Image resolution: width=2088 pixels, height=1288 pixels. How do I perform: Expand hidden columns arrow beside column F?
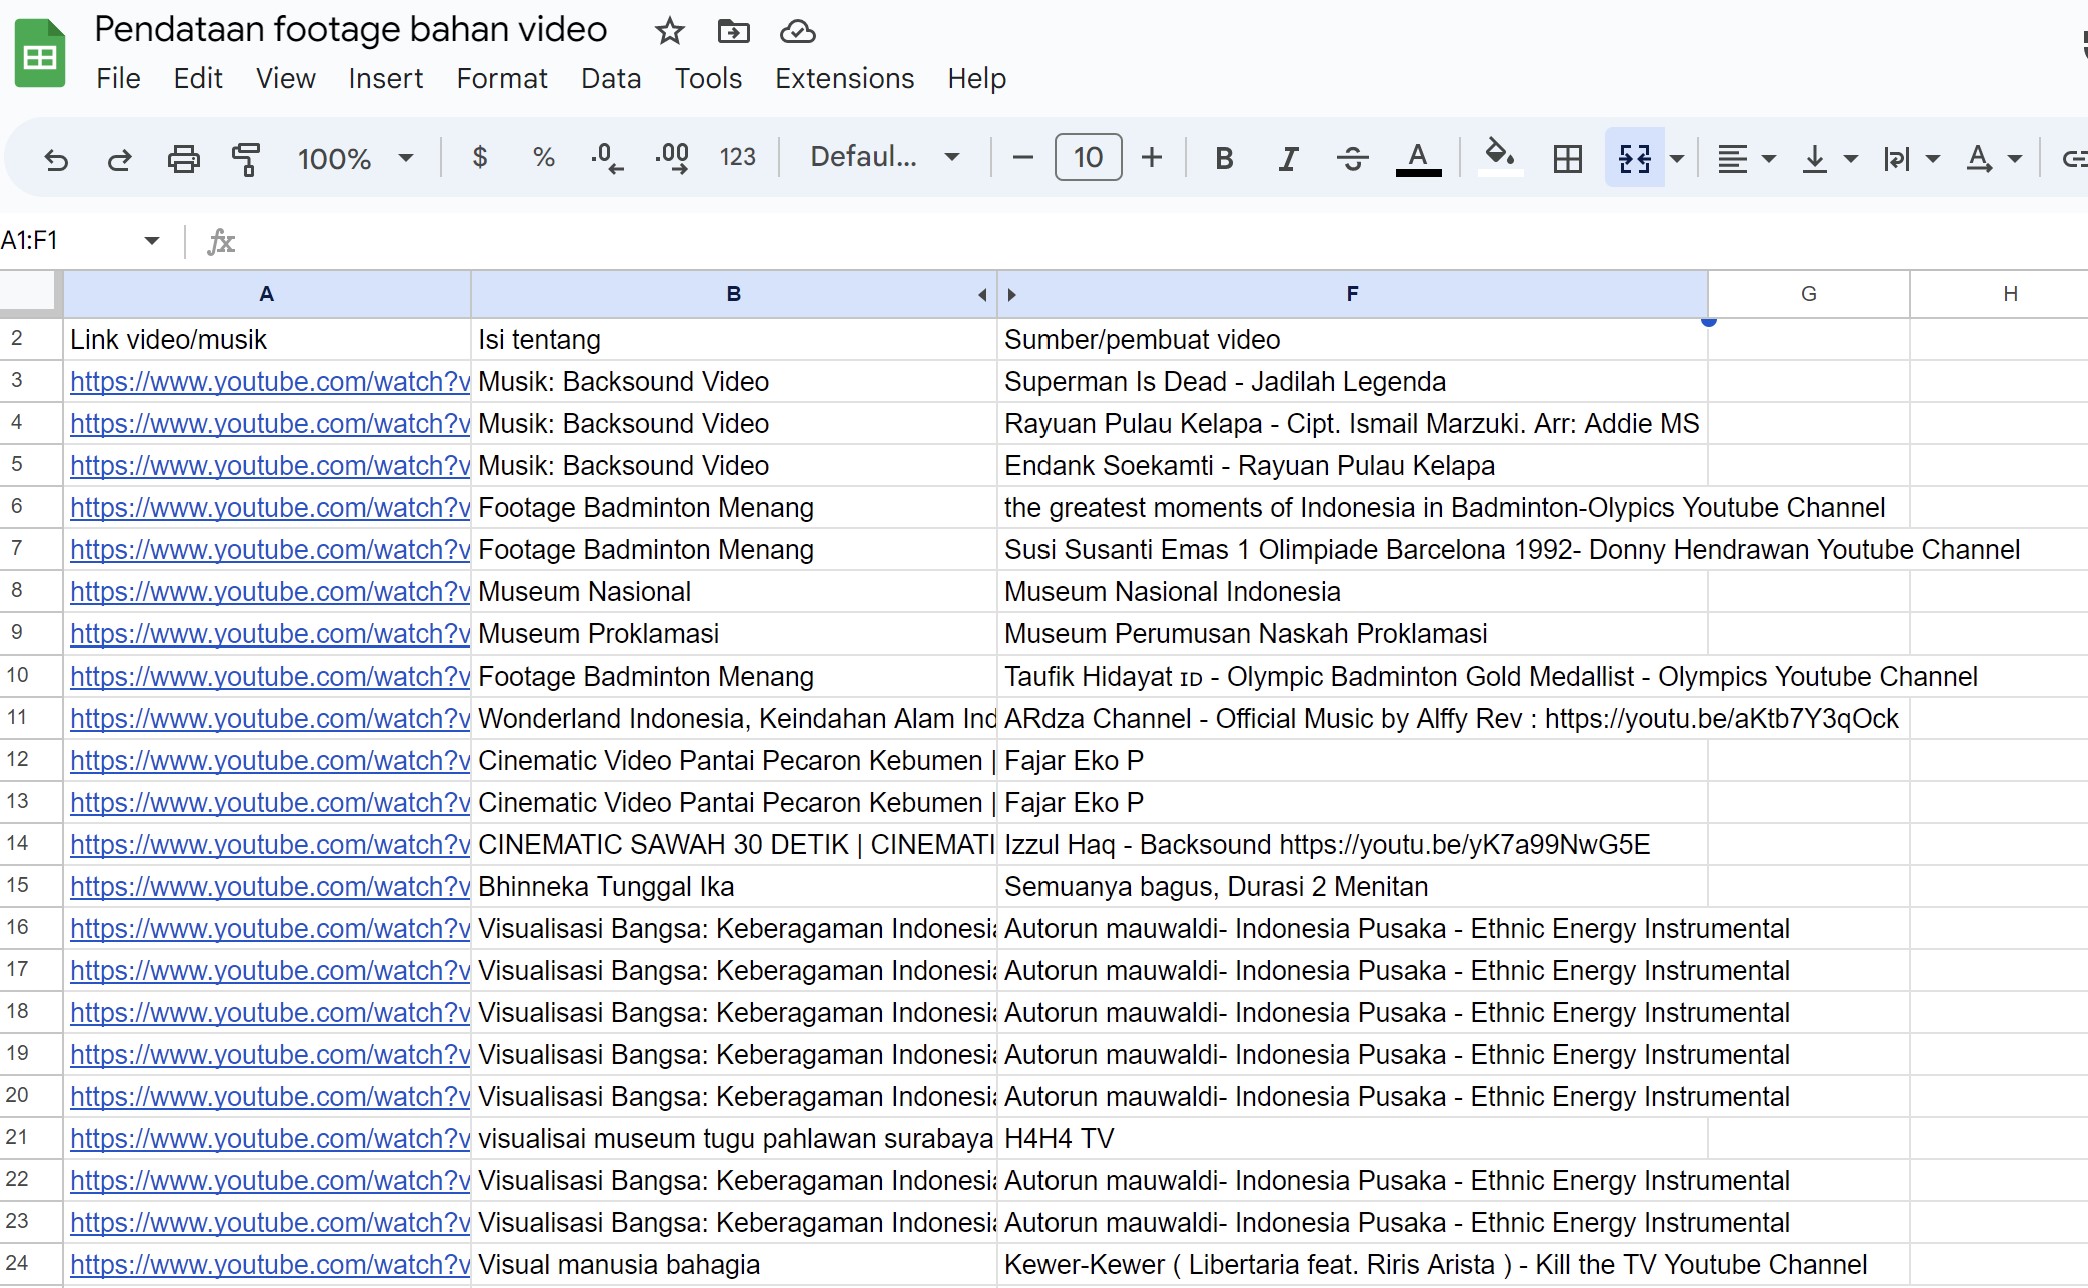click(1011, 295)
